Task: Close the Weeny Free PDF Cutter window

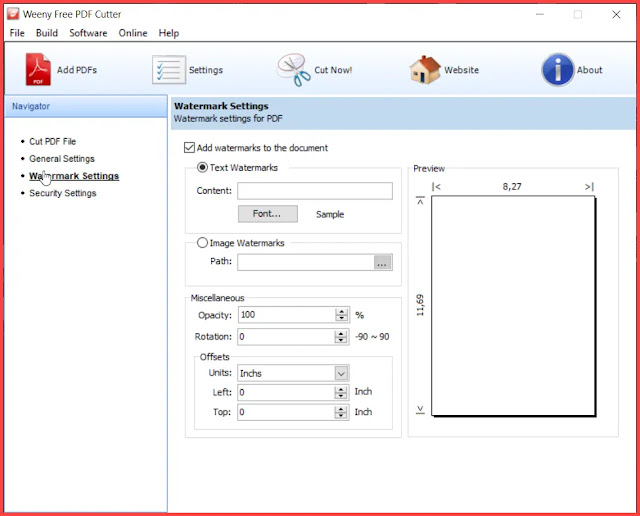Action: [616, 15]
